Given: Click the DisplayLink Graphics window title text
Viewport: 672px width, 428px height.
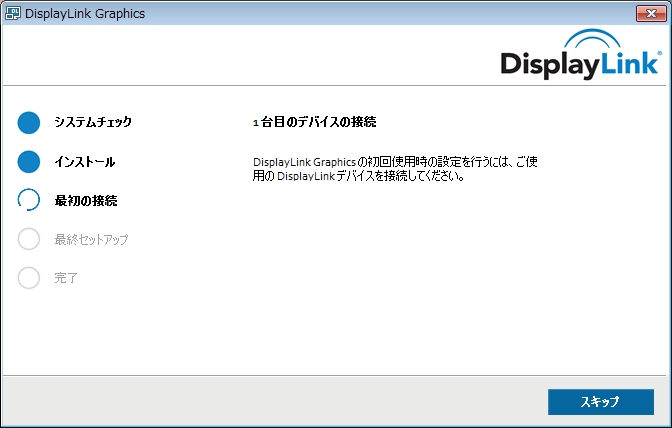Looking at the screenshot, I should tap(85, 13).
